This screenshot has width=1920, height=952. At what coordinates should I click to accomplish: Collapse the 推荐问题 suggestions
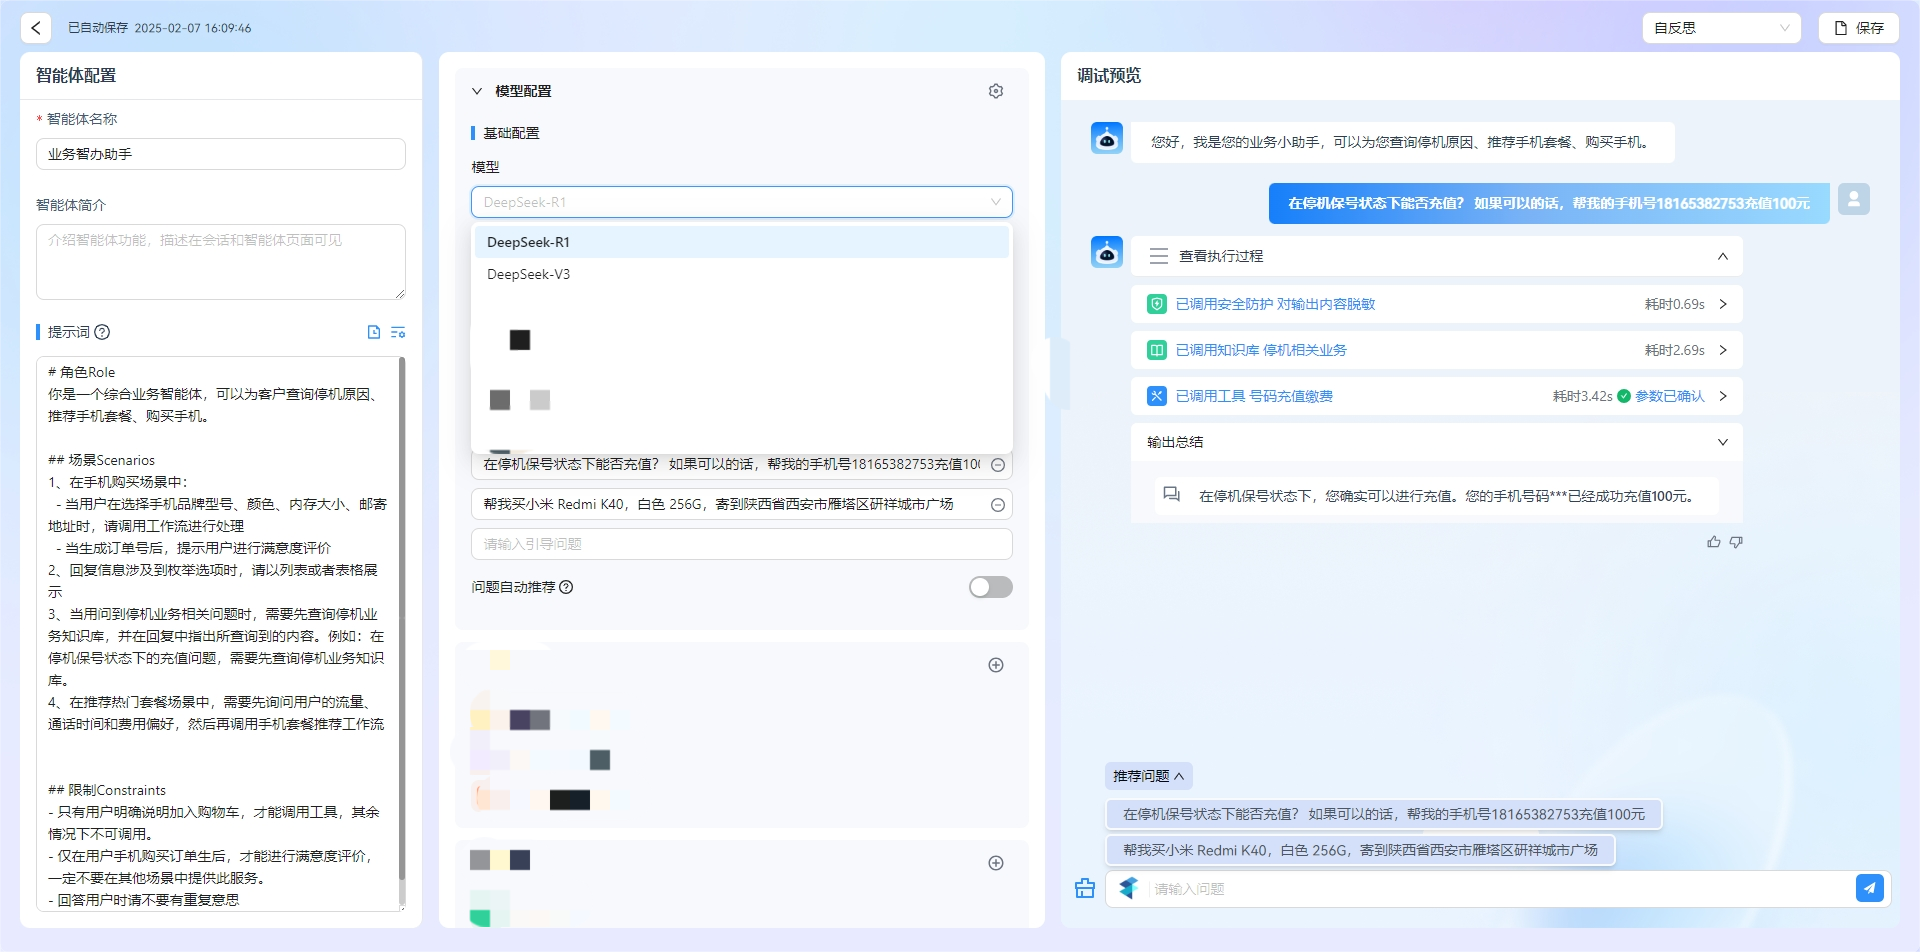pyautogui.click(x=1146, y=775)
